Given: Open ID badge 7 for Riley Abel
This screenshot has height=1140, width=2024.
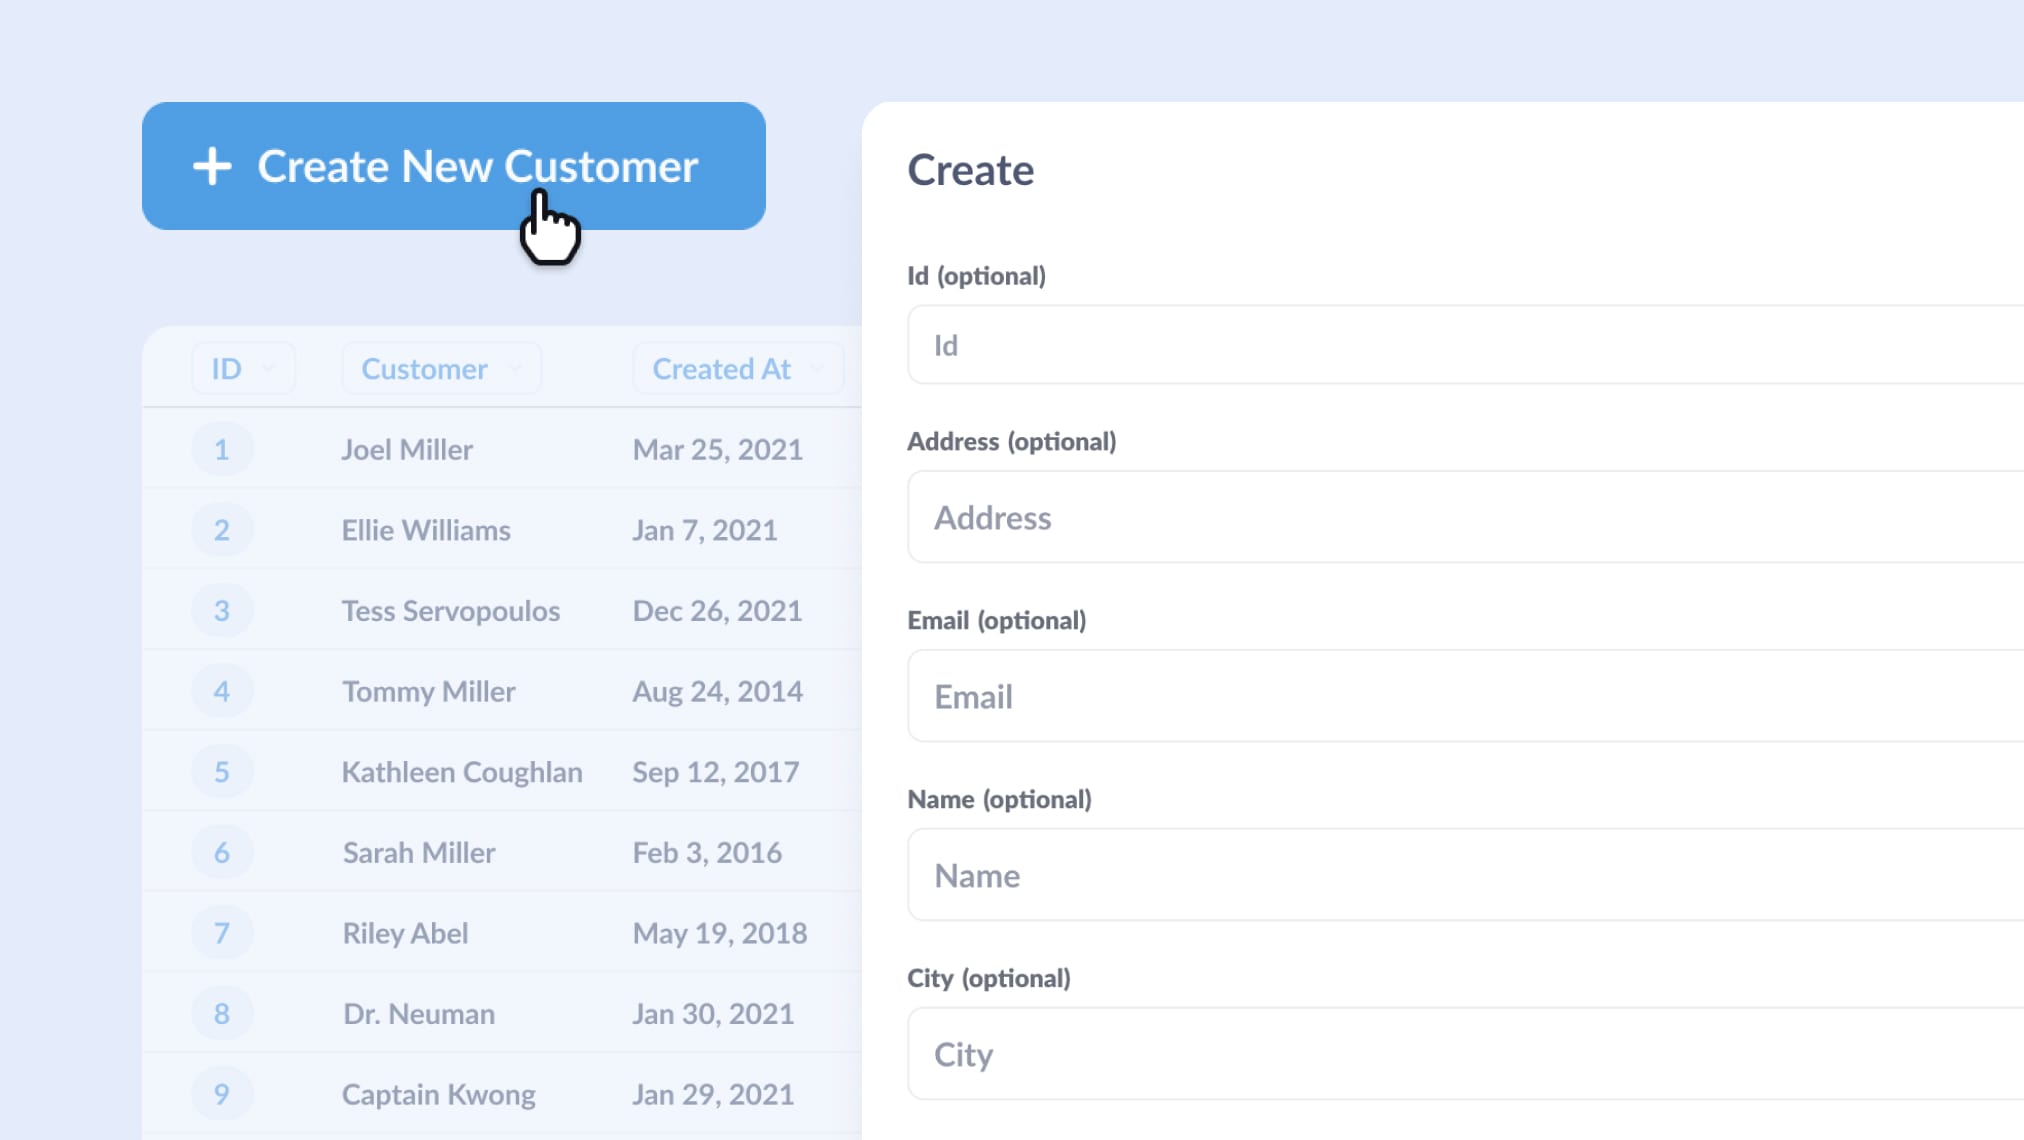Looking at the screenshot, I should click(x=222, y=933).
